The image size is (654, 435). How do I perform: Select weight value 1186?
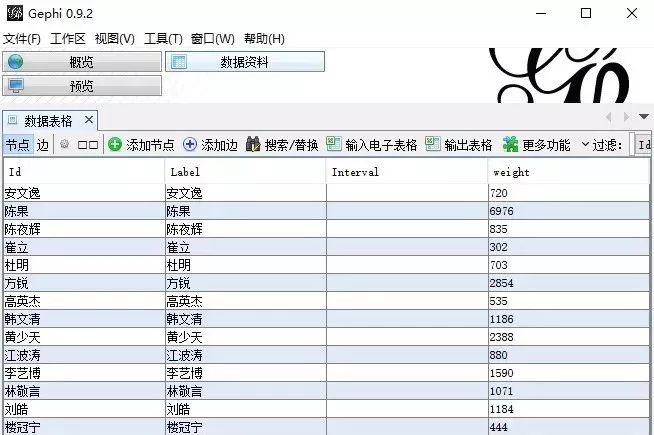point(569,319)
